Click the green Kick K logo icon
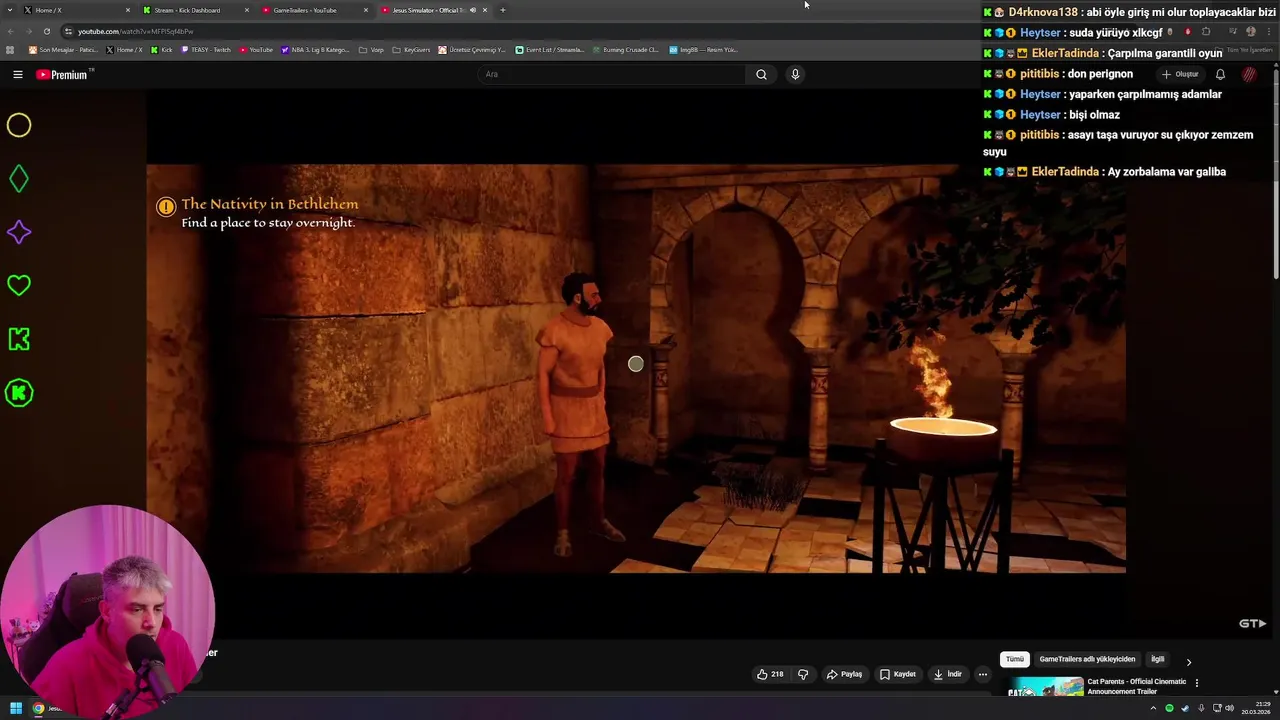Viewport: 1280px width, 720px height. pos(19,339)
